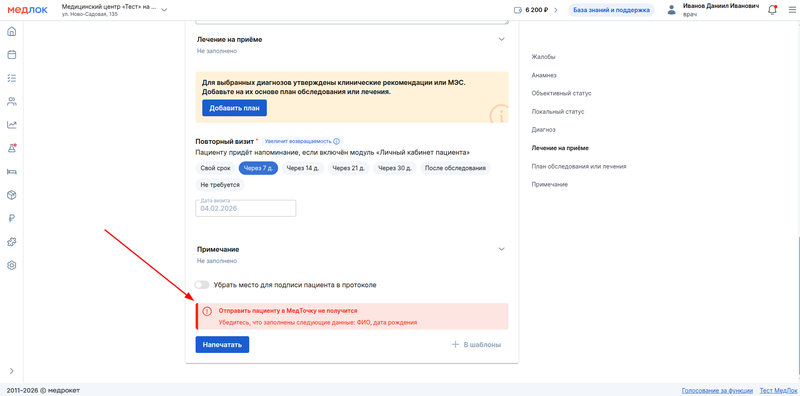The width and height of the screenshot is (800, 396).
Task: Go to План обследования или лечения
Action: [579, 166]
